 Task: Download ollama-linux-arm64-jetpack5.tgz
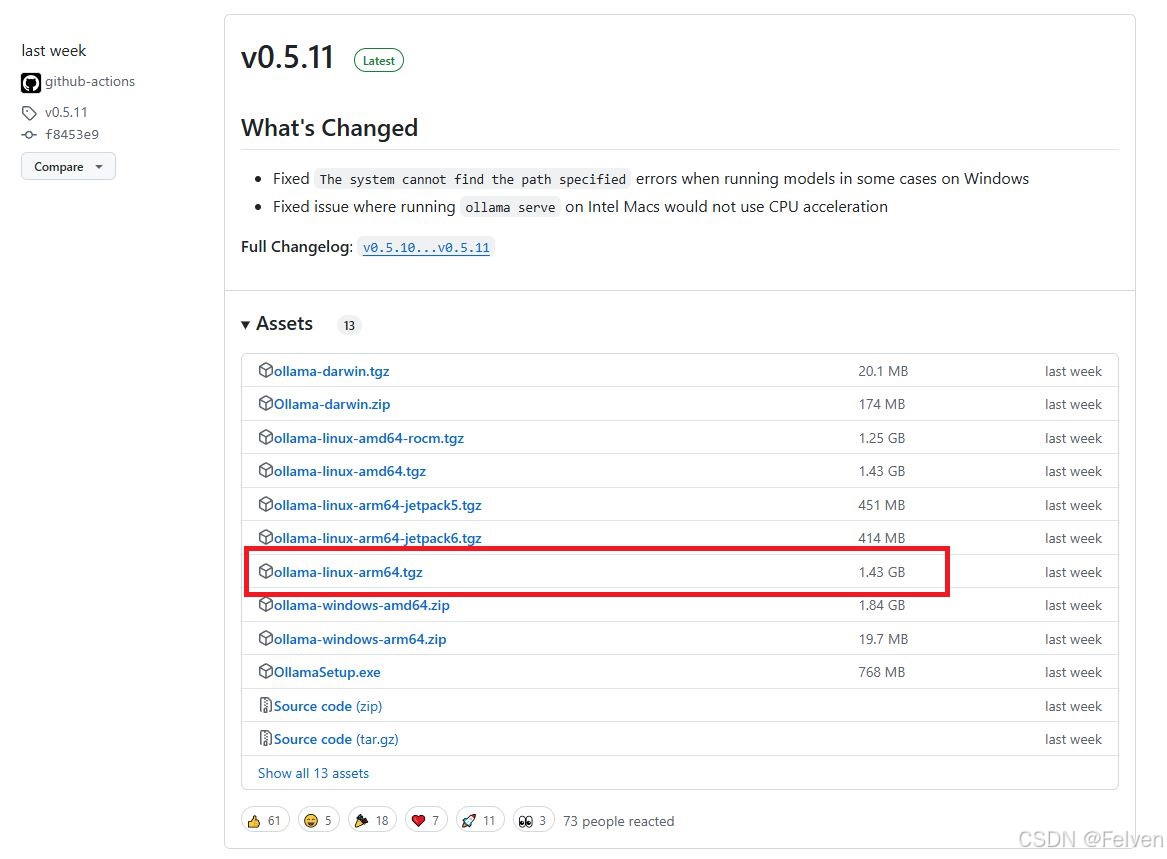click(377, 505)
